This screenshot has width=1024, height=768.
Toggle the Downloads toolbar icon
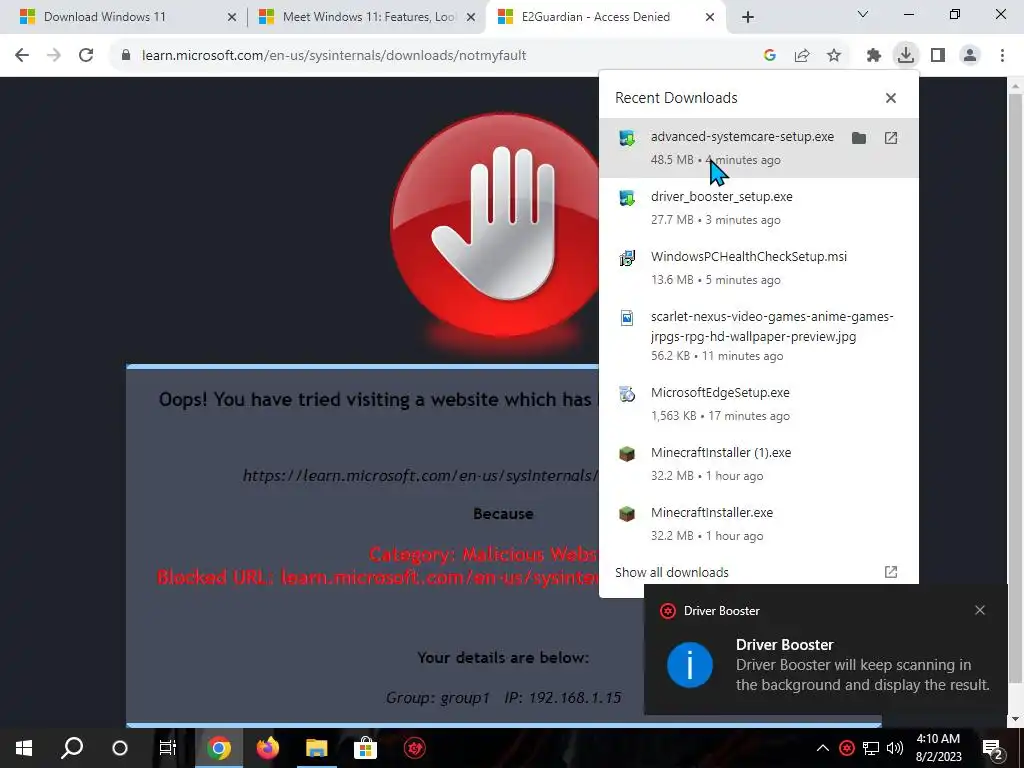906,55
